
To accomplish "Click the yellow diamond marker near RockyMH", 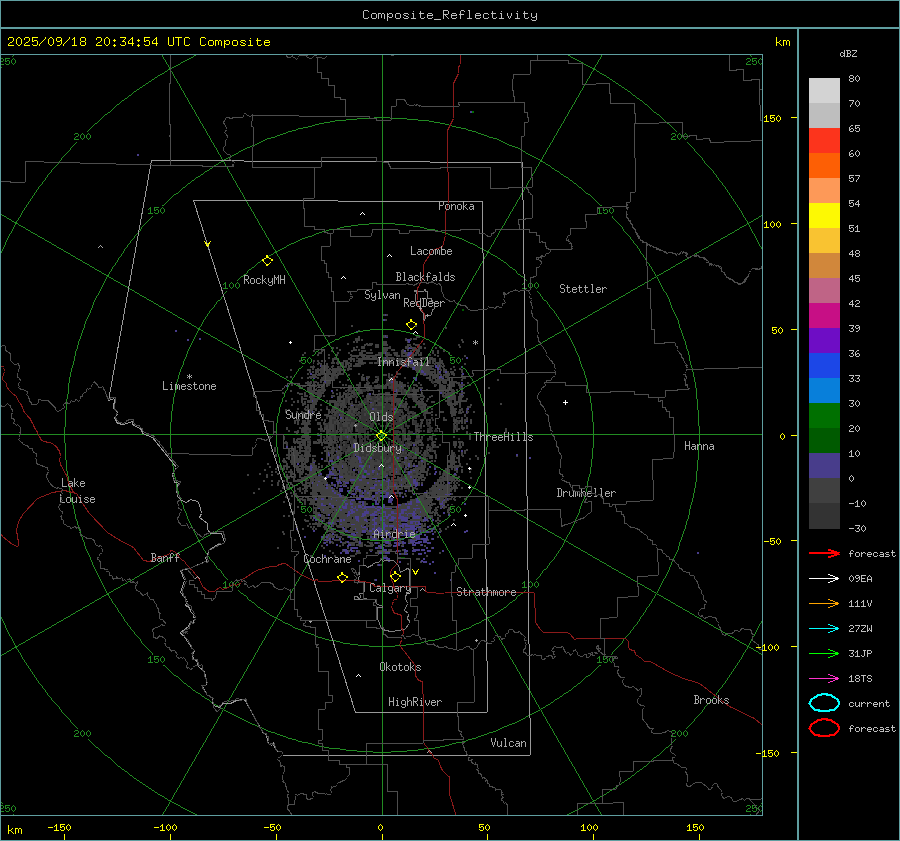I will (267, 260).
